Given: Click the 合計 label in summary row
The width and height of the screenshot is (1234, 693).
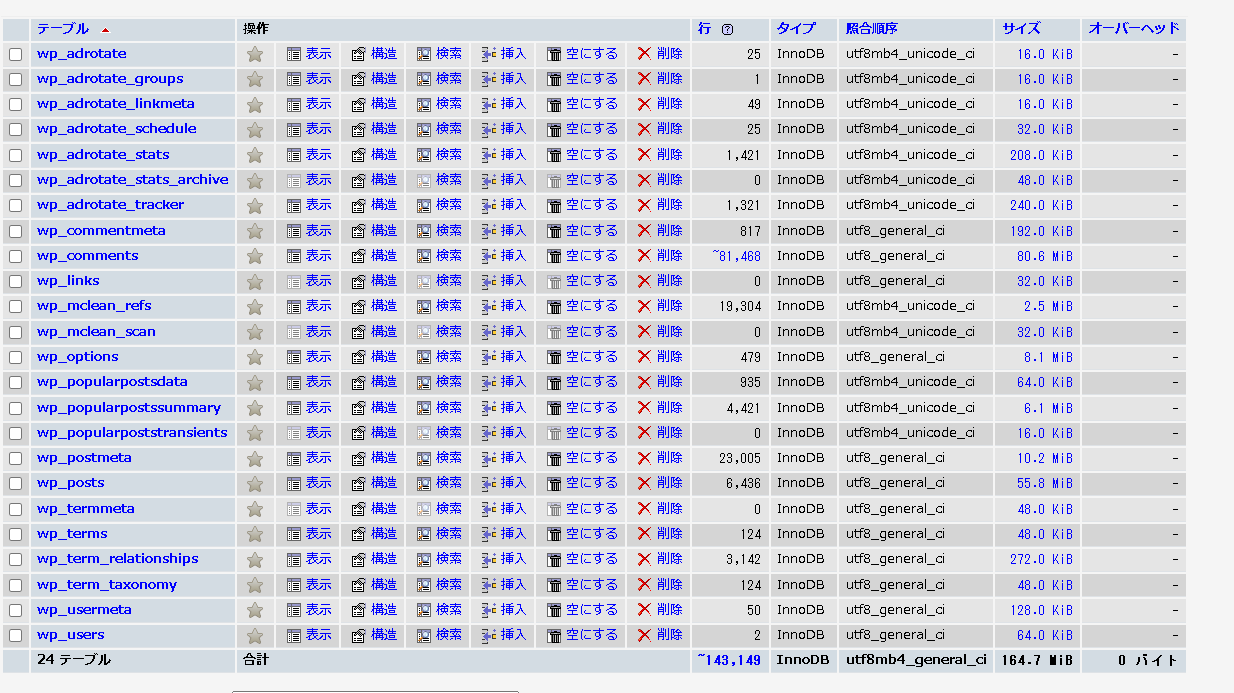Looking at the screenshot, I should (256, 660).
